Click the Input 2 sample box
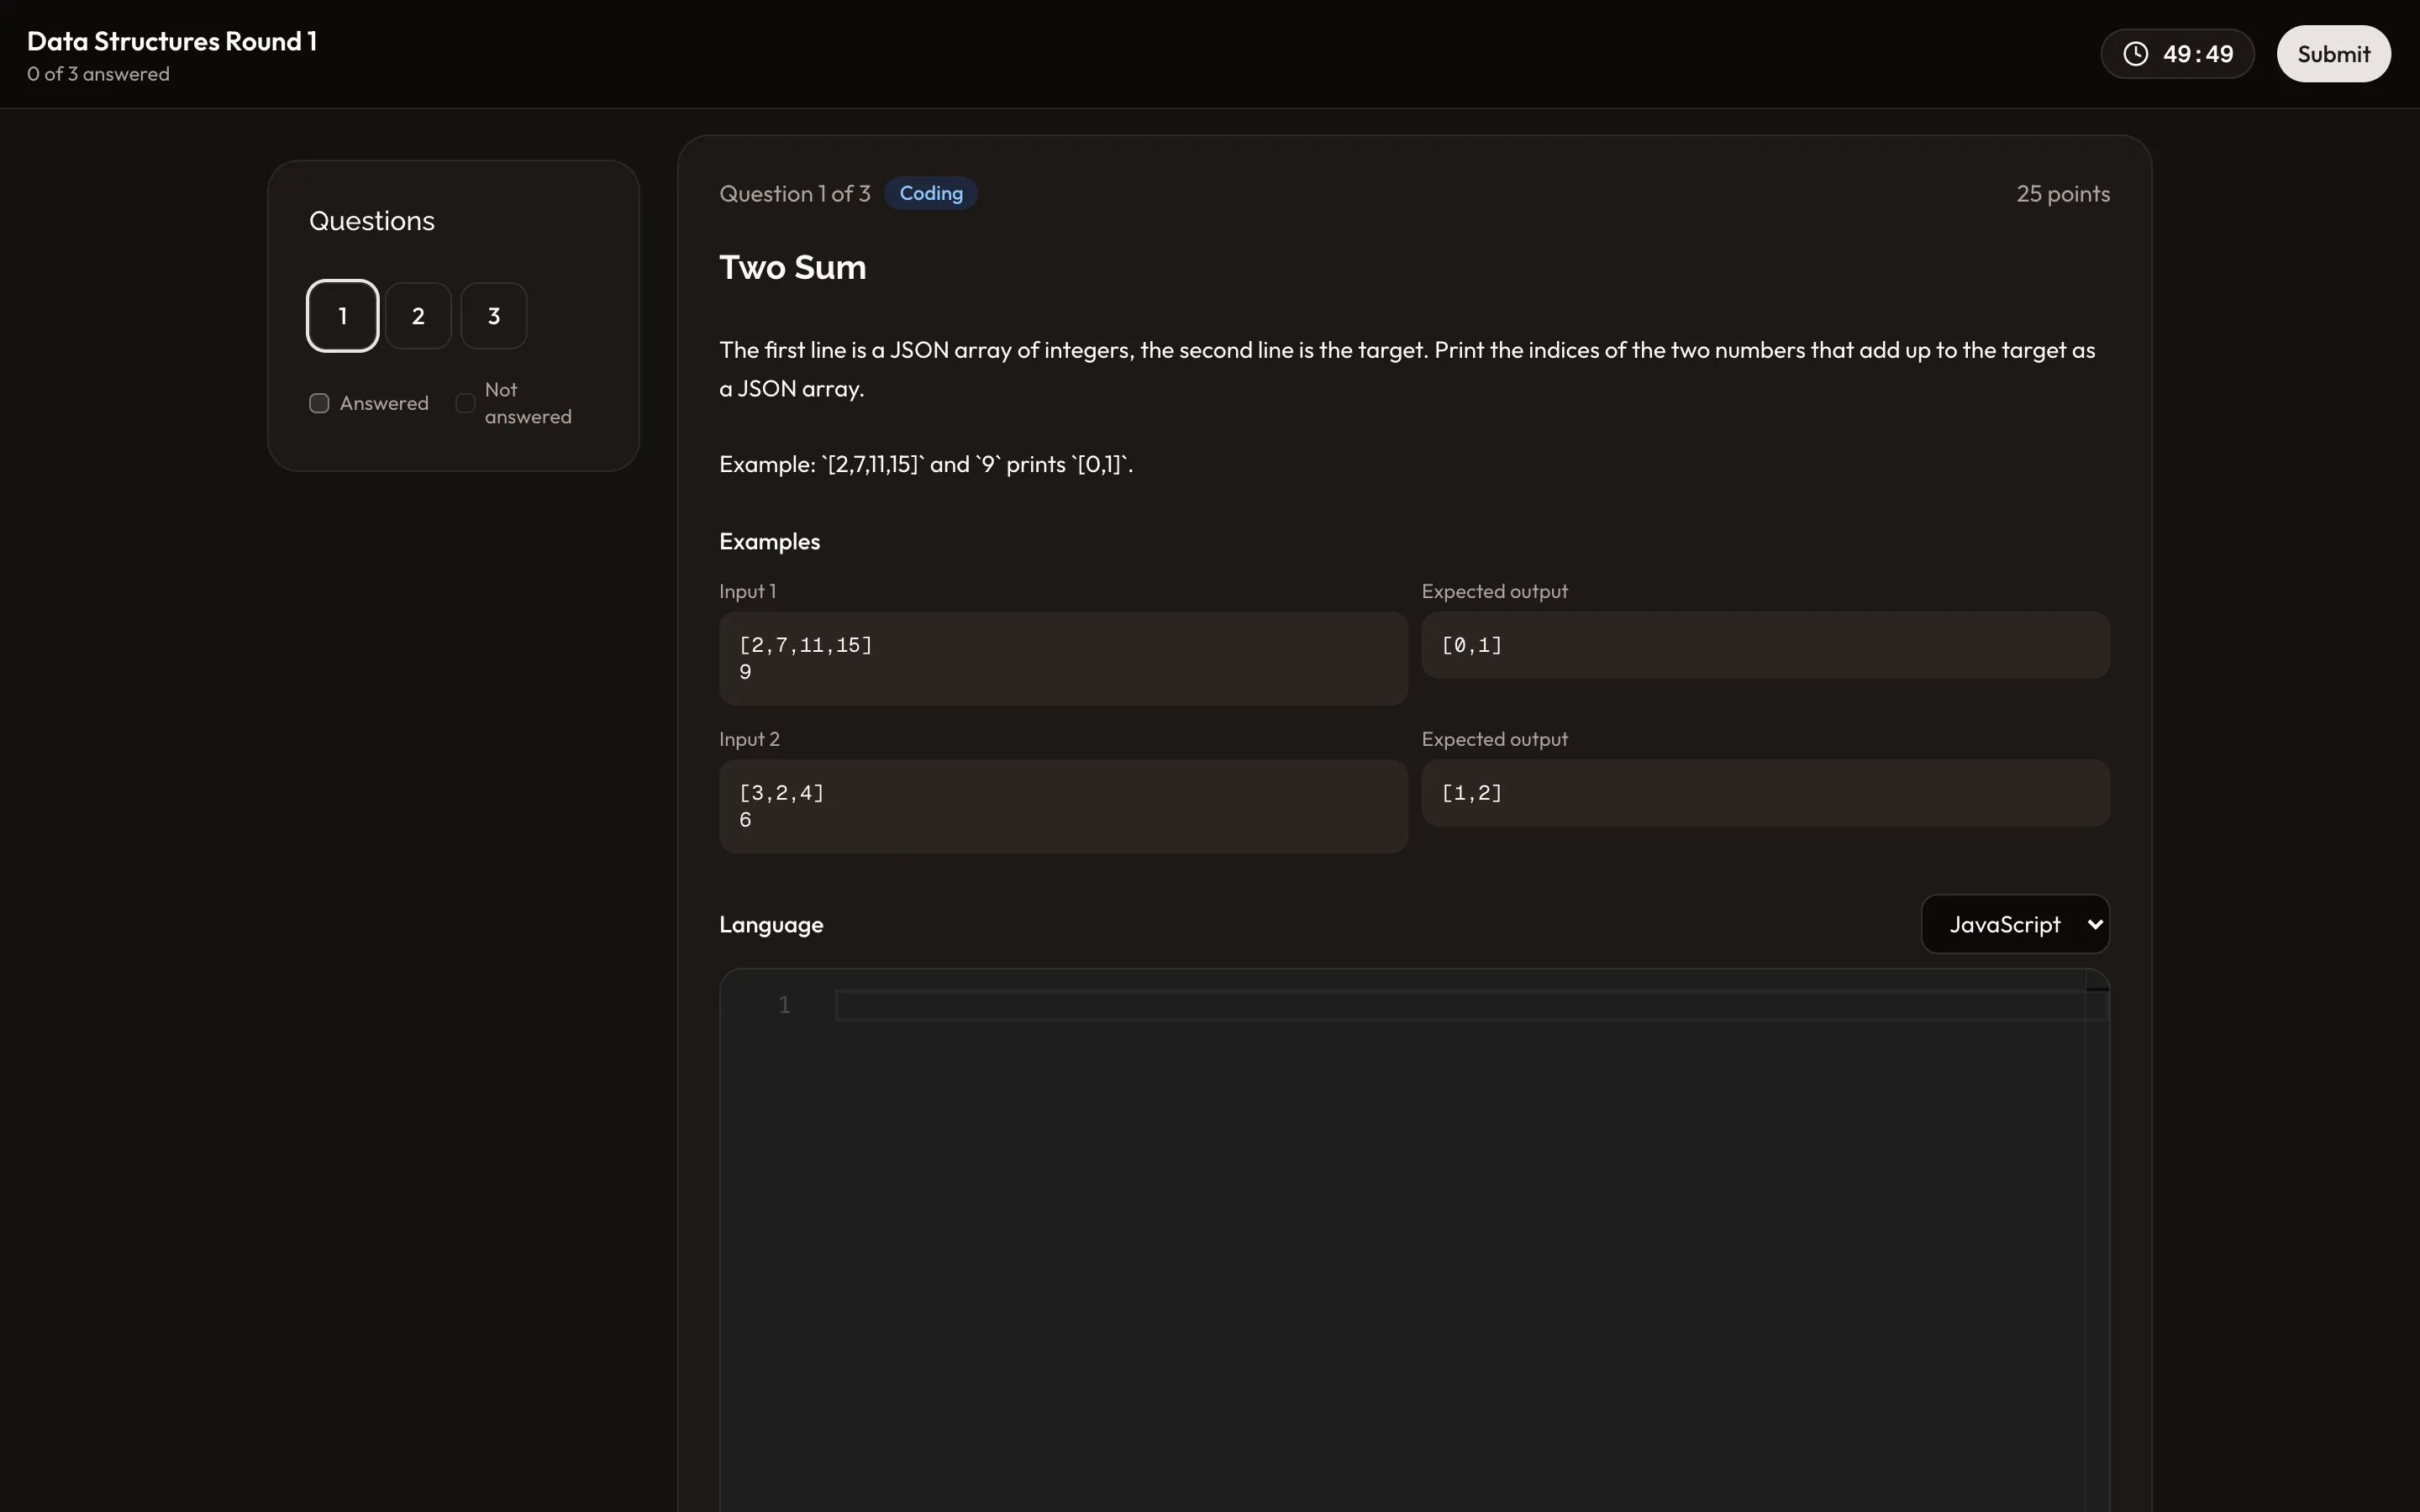Viewport: 2420px width, 1512px height. point(1063,806)
